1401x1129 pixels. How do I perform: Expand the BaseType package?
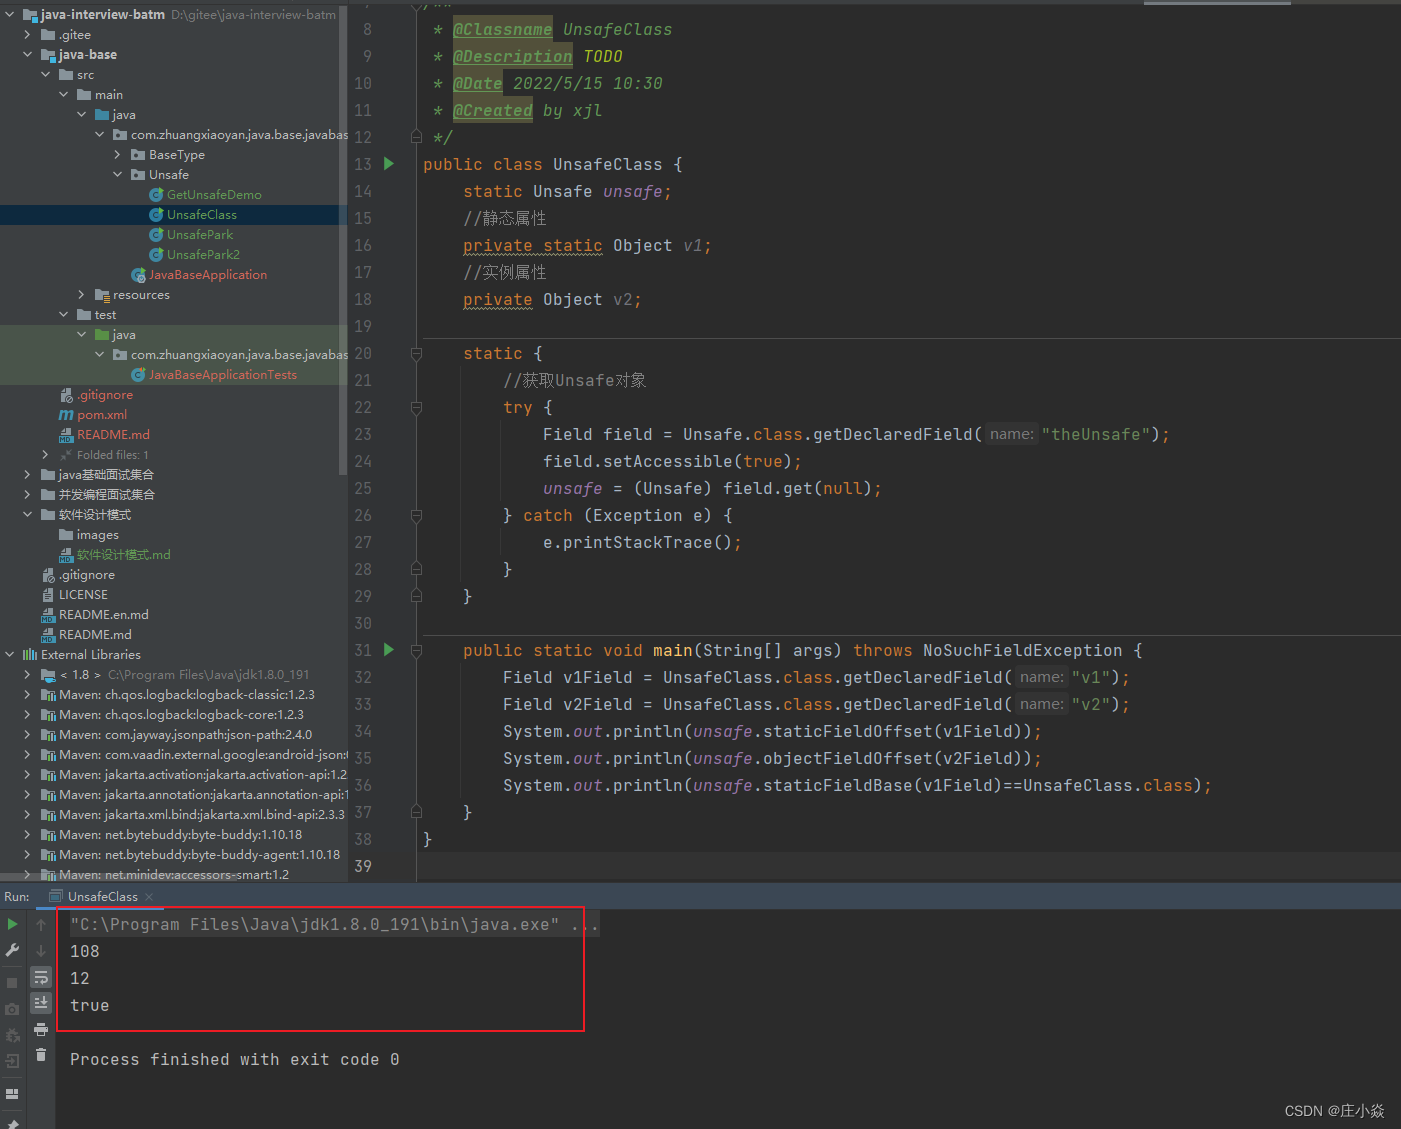tap(118, 155)
